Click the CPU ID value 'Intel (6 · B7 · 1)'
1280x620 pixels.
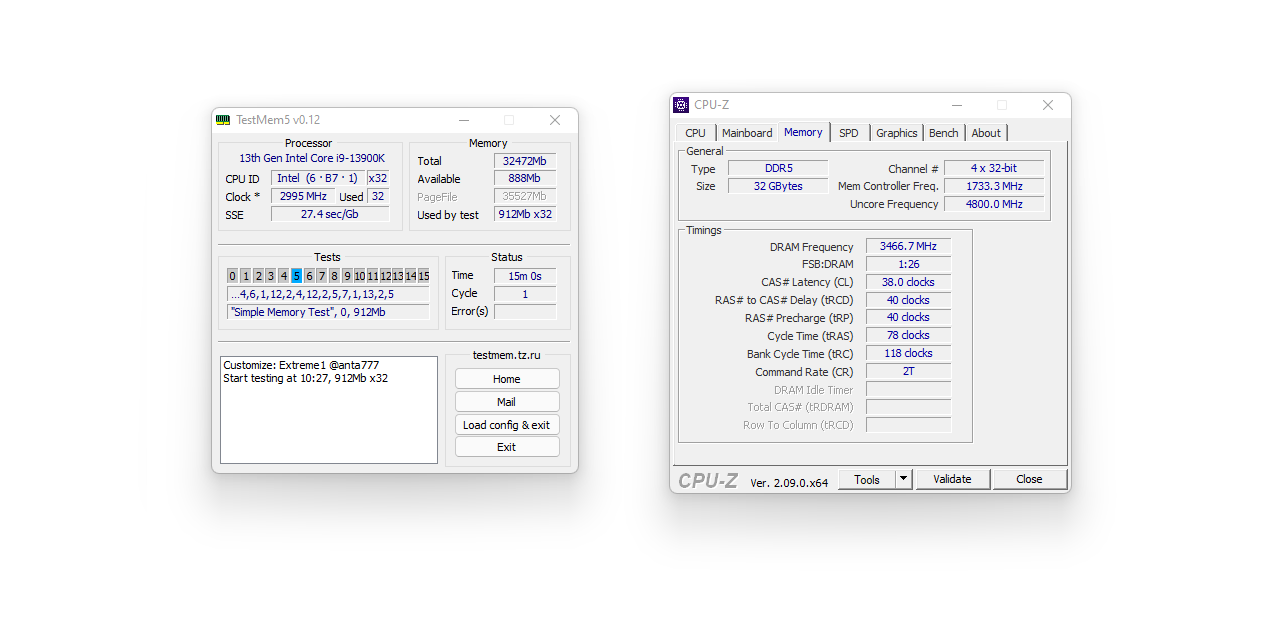pos(317,178)
